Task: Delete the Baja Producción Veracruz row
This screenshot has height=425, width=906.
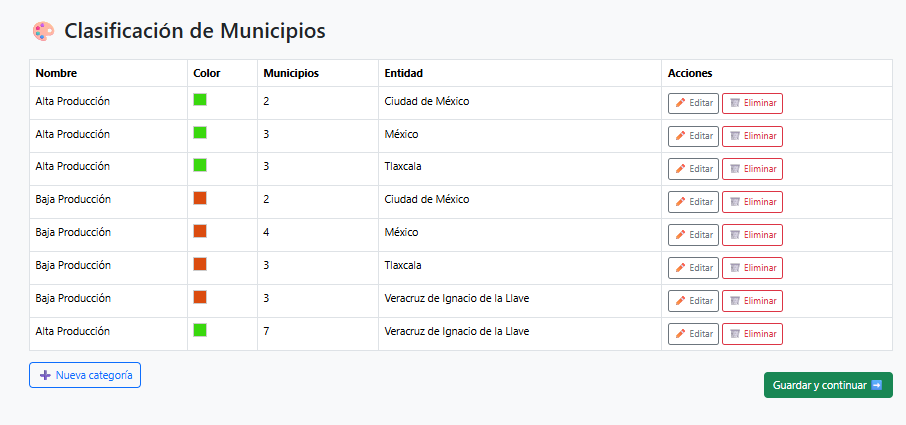Action: point(752,301)
